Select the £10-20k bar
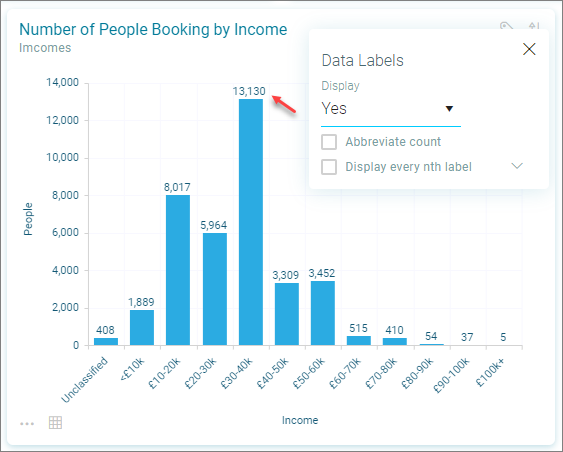The width and height of the screenshot is (563, 452). 178,270
